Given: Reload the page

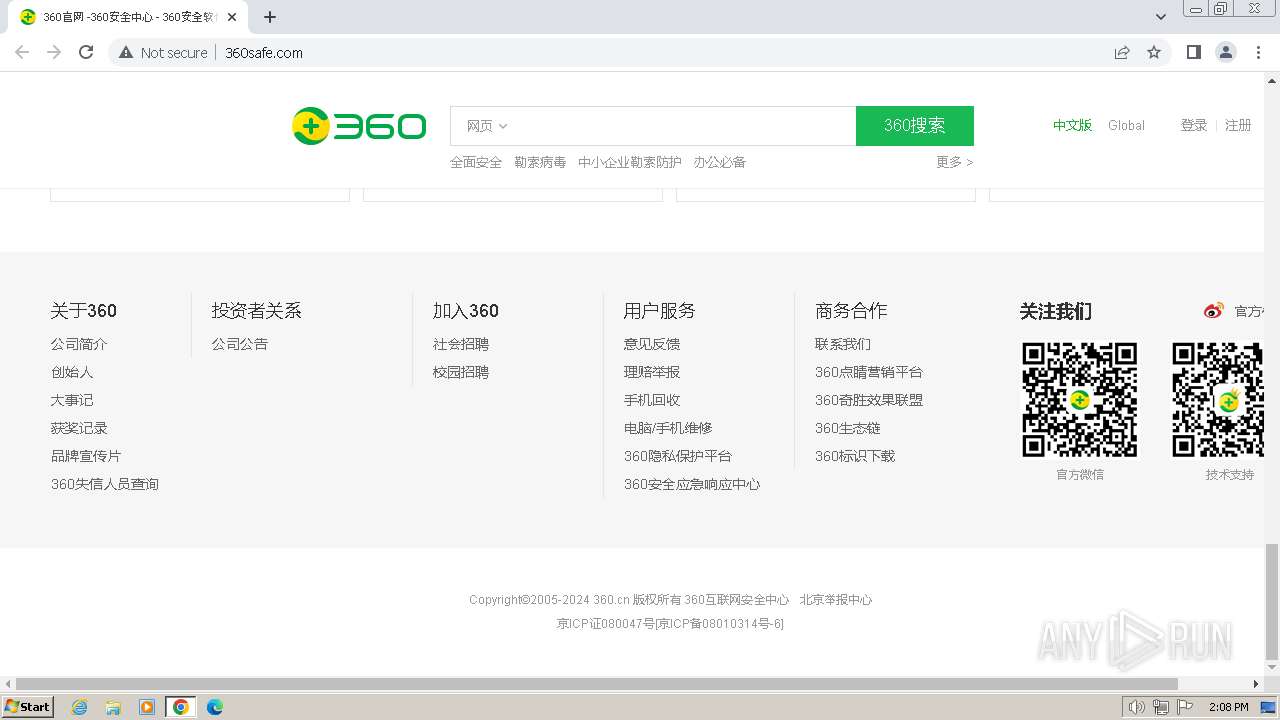Looking at the screenshot, I should coord(86,52).
